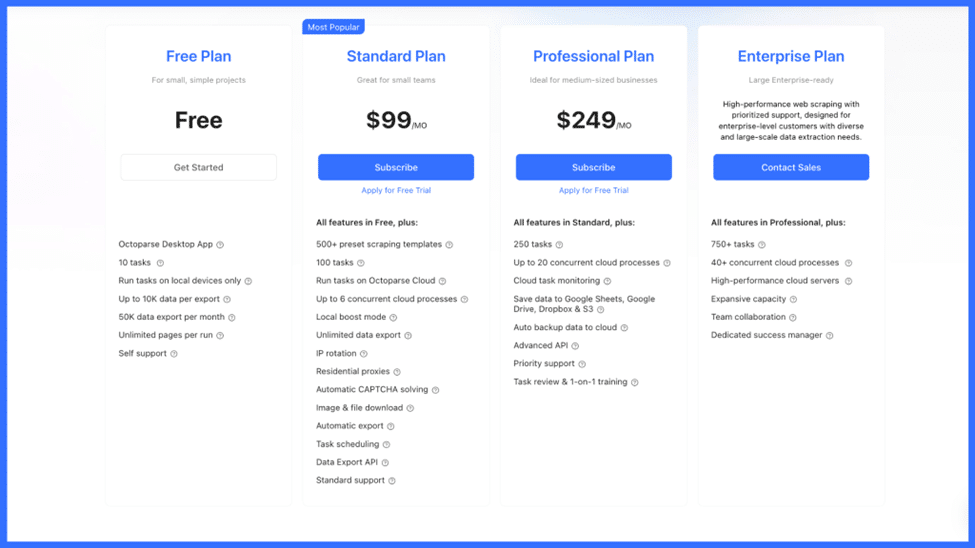
Task: Subscribe to the Standard Plan
Action: click(x=396, y=167)
